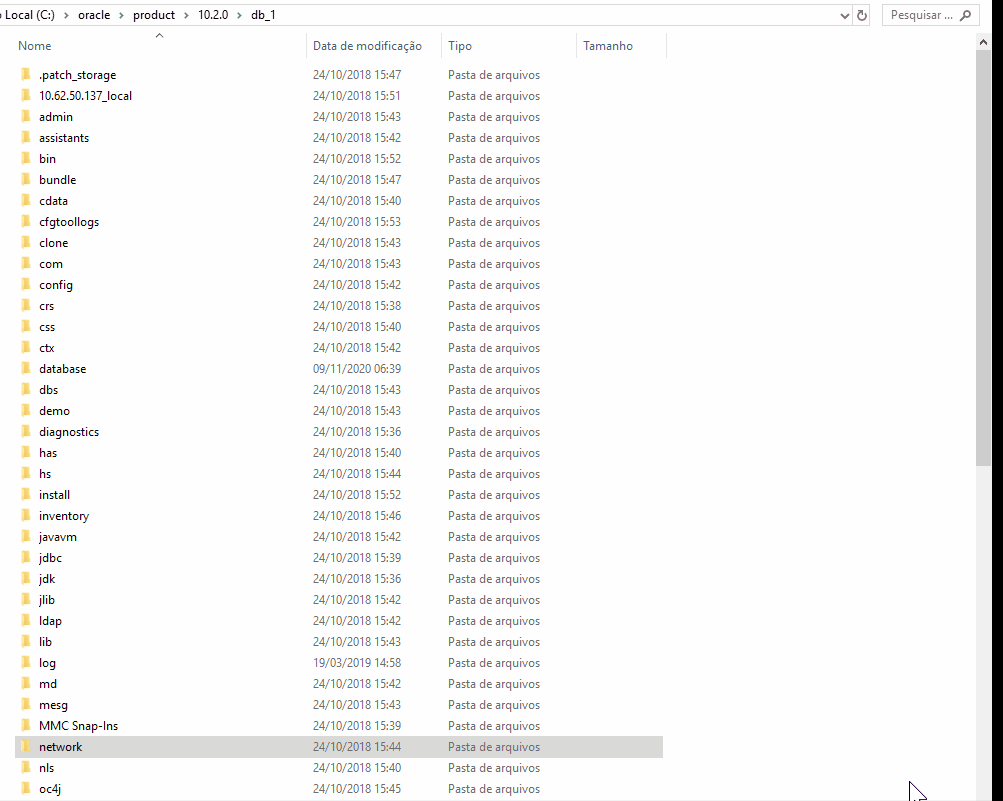Click Pasta de arquivos in the nls row
Viewport: 1003px width, 801px height.
[494, 768]
